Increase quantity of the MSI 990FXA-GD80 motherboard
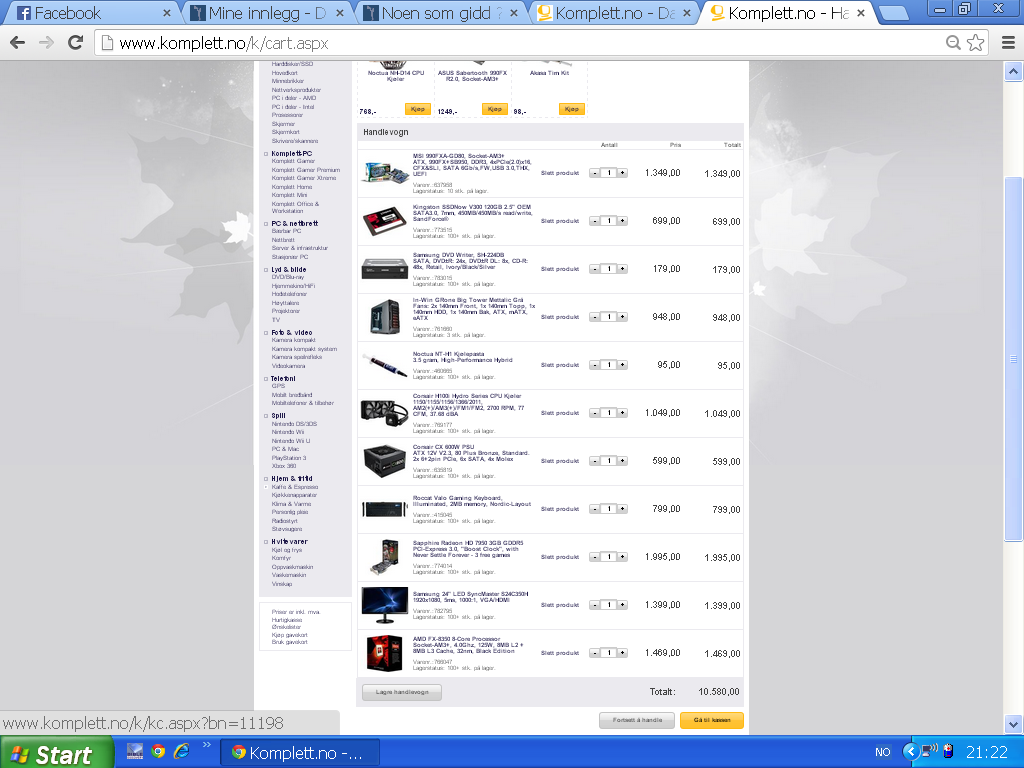The image size is (1024, 768). [622, 173]
